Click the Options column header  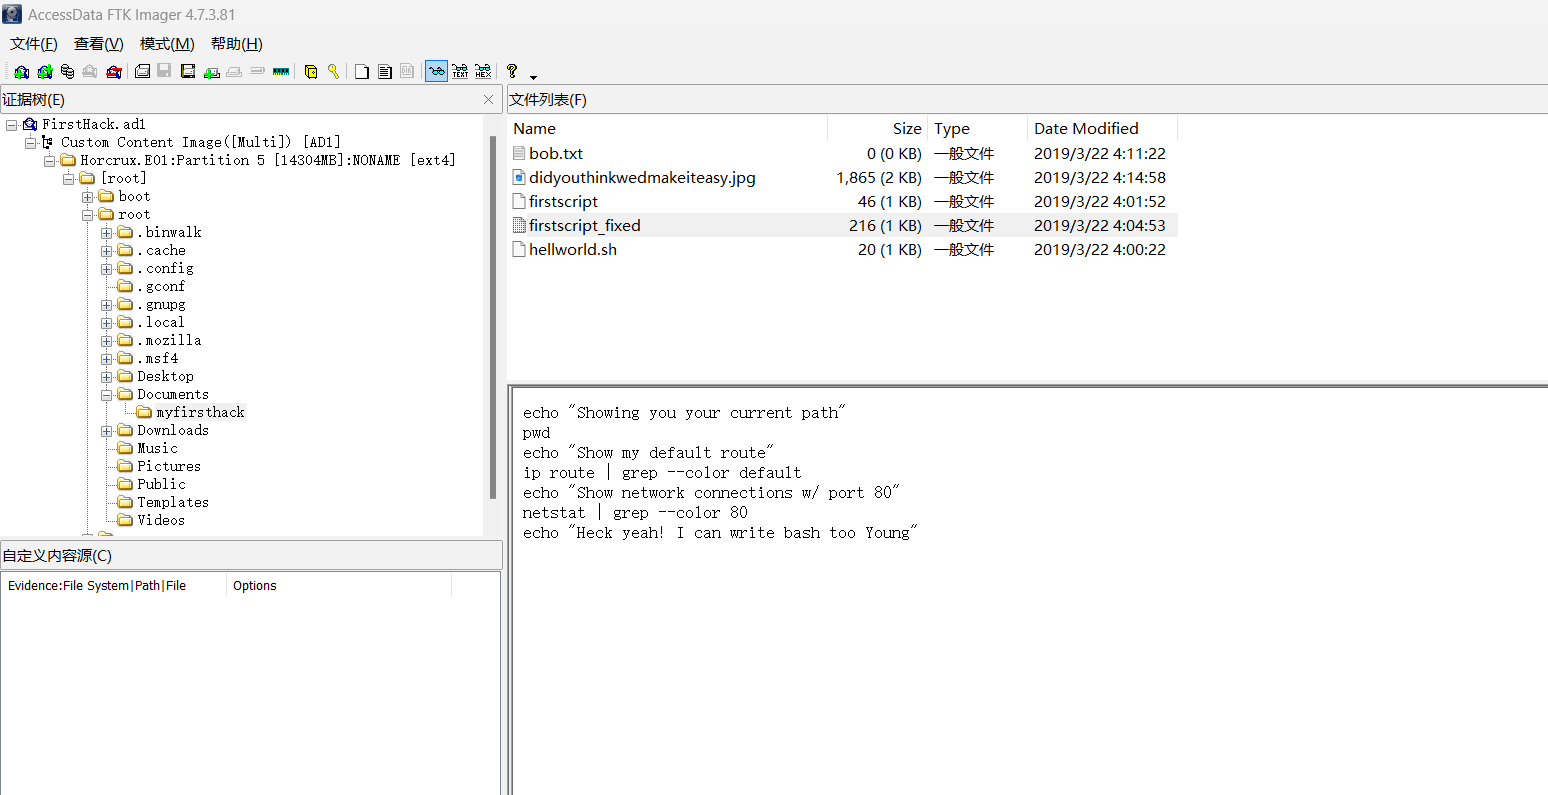(339, 586)
